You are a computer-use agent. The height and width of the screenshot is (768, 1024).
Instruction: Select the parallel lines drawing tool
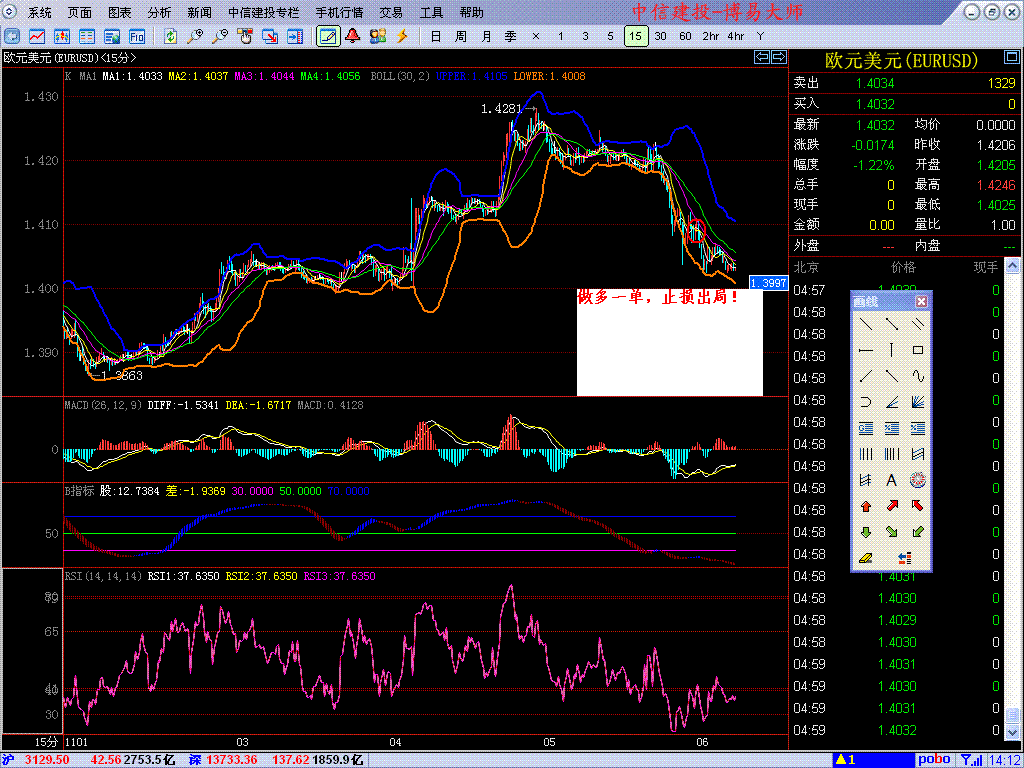click(x=918, y=323)
